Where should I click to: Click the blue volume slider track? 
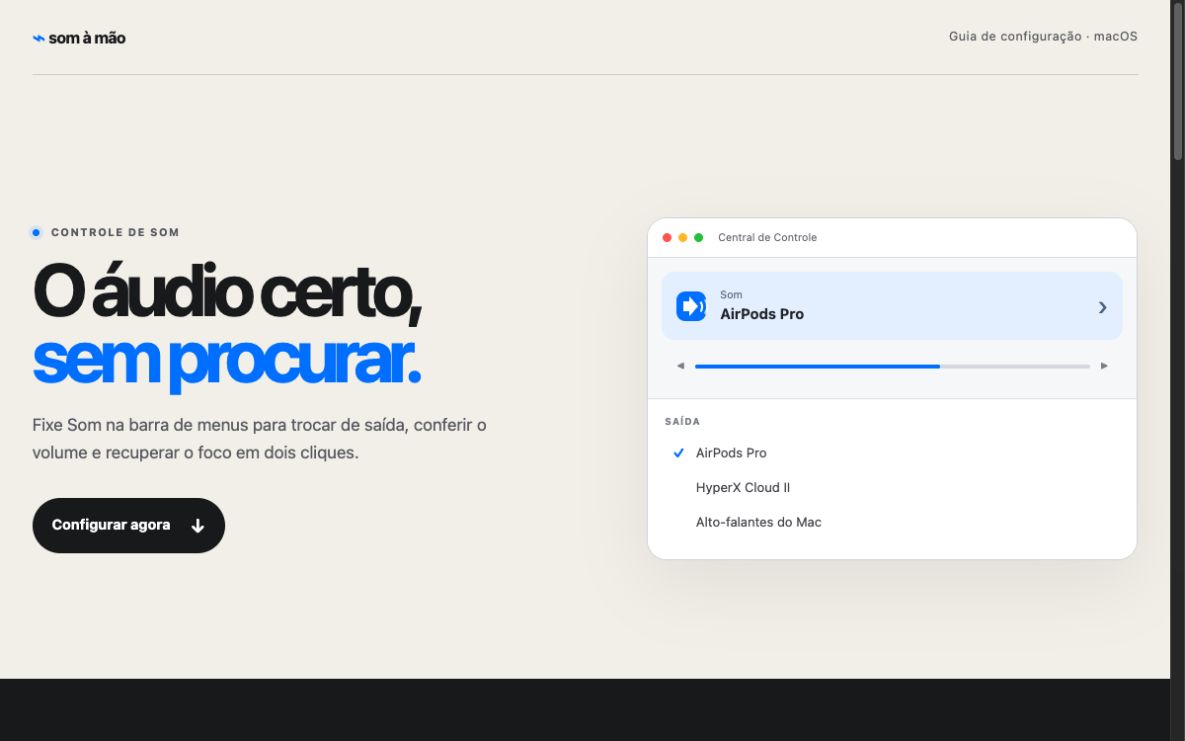pos(893,366)
